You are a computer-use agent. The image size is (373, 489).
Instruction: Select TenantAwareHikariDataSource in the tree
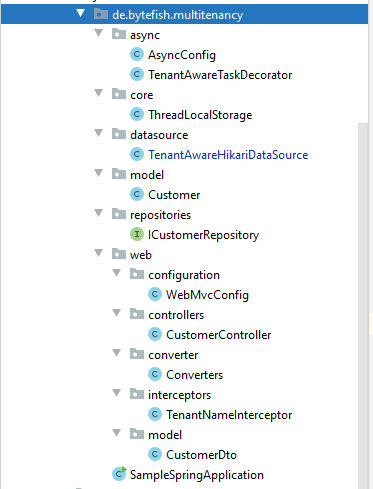click(x=228, y=155)
